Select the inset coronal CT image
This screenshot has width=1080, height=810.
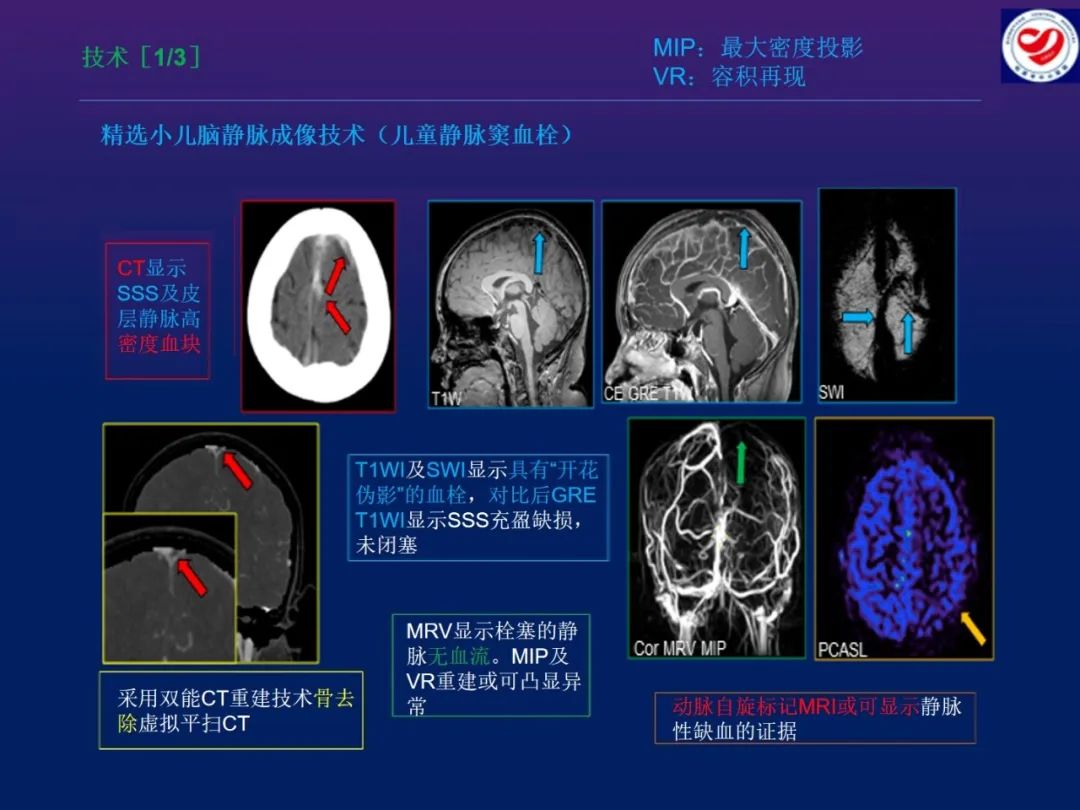click(169, 588)
